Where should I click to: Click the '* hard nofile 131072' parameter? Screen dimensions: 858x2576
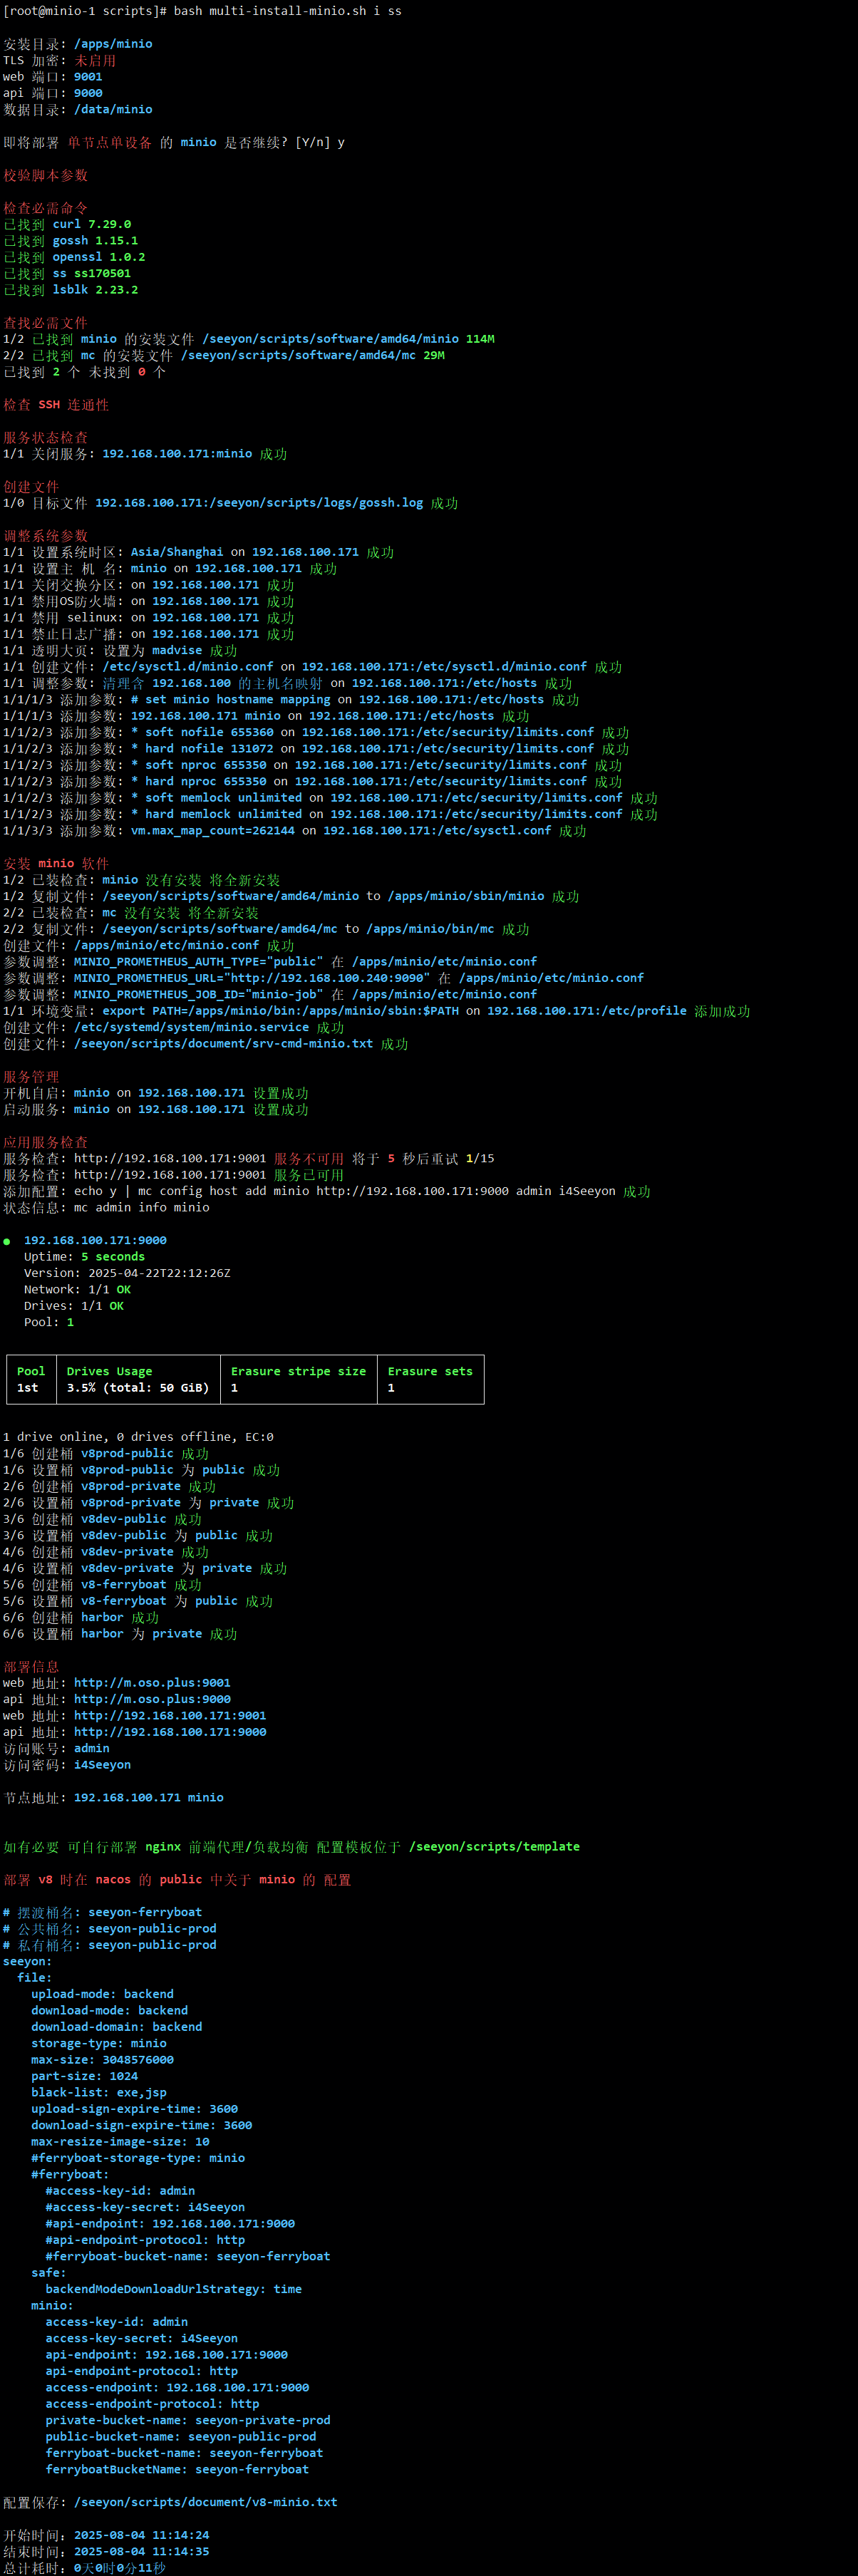202,749
